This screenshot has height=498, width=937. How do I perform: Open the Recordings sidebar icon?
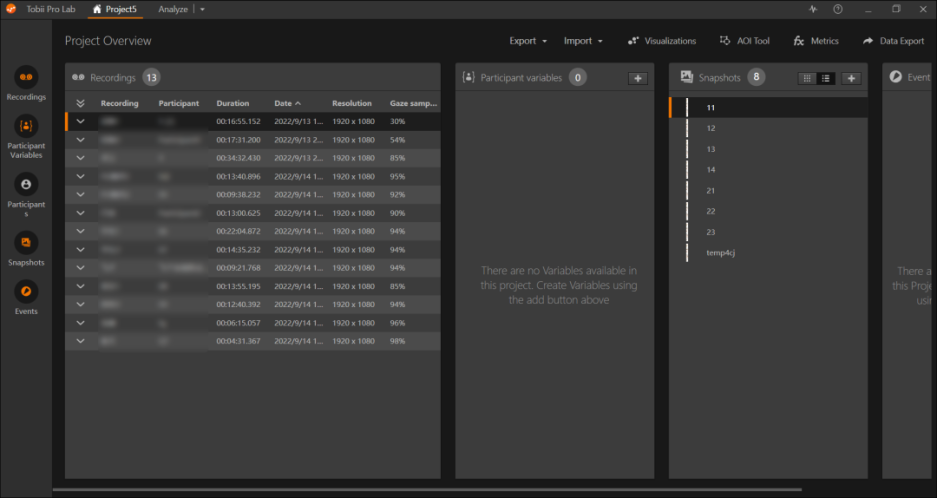click(26, 77)
